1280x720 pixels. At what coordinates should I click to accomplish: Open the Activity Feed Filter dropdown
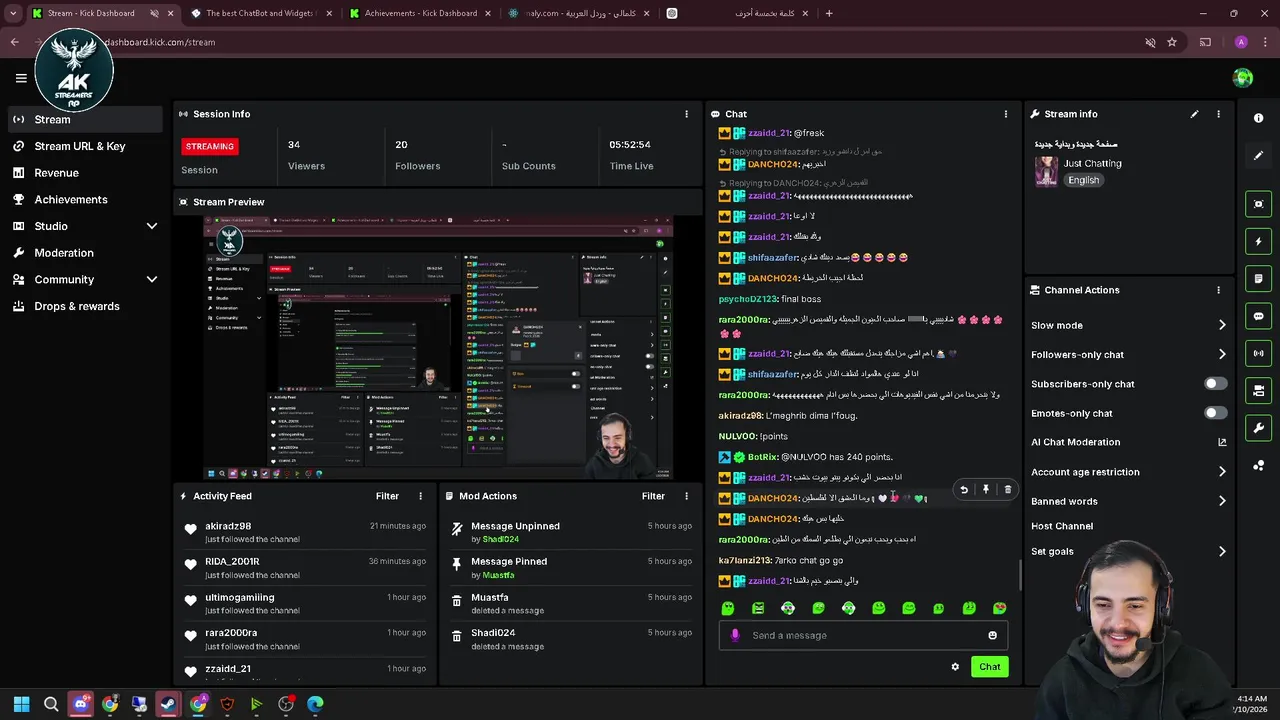[387, 496]
